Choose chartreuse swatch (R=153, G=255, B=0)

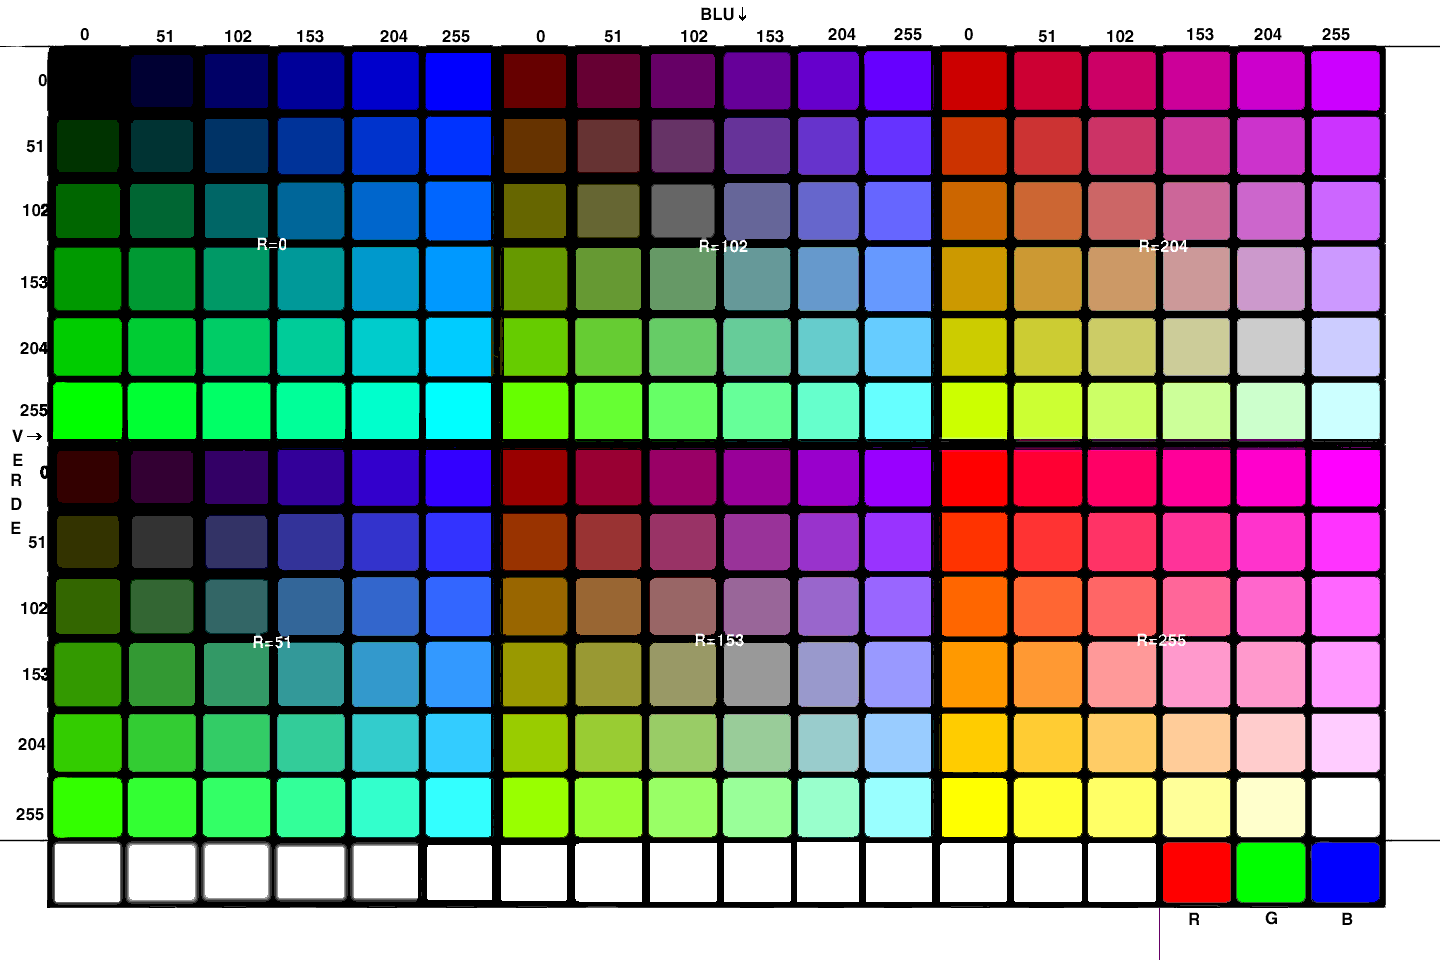535,807
